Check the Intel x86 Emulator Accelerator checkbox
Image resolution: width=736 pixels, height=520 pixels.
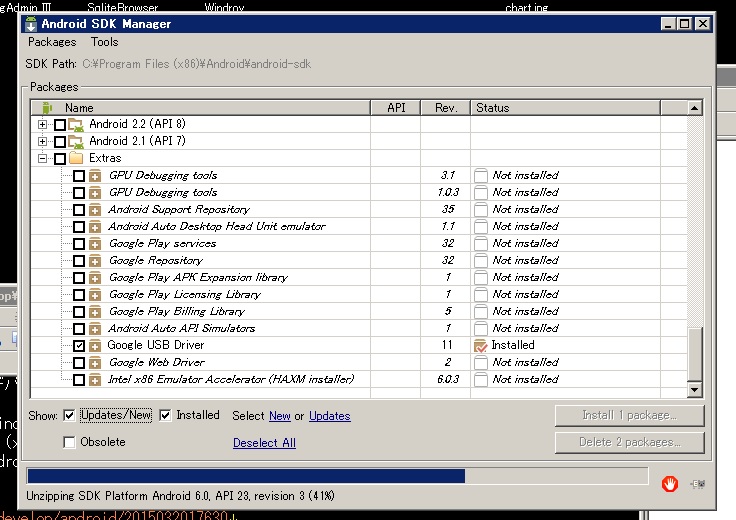(79, 380)
